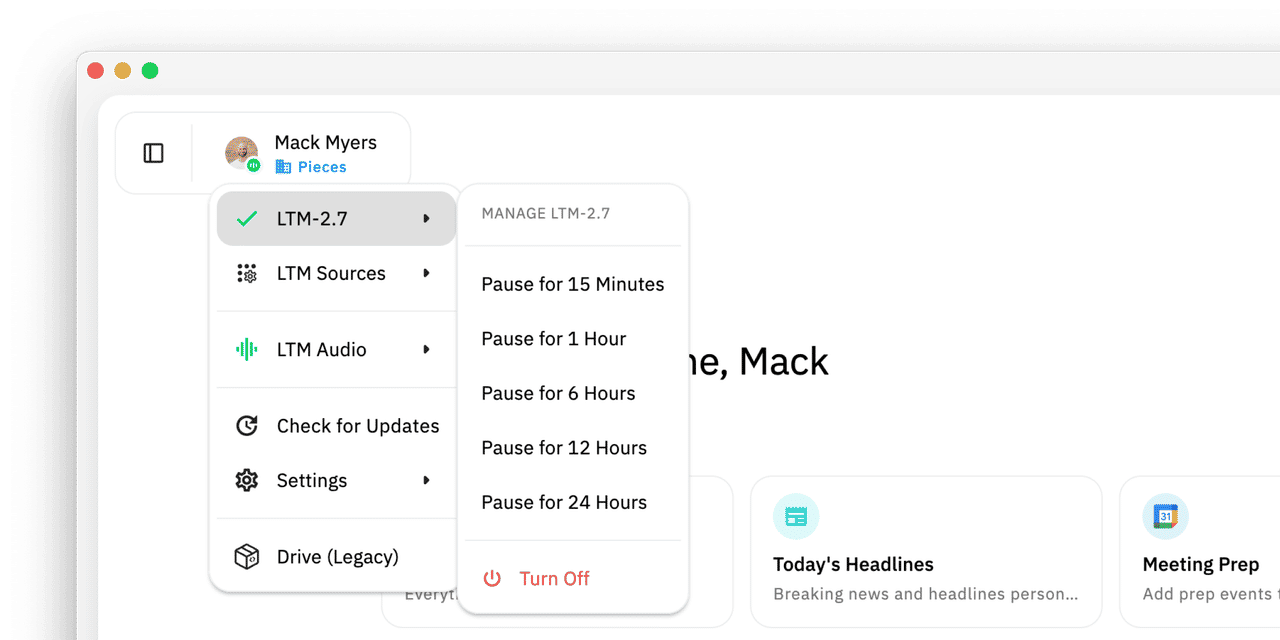Open the Meeting Prep card title
Screen dimensions: 1280x640
click(1201, 565)
